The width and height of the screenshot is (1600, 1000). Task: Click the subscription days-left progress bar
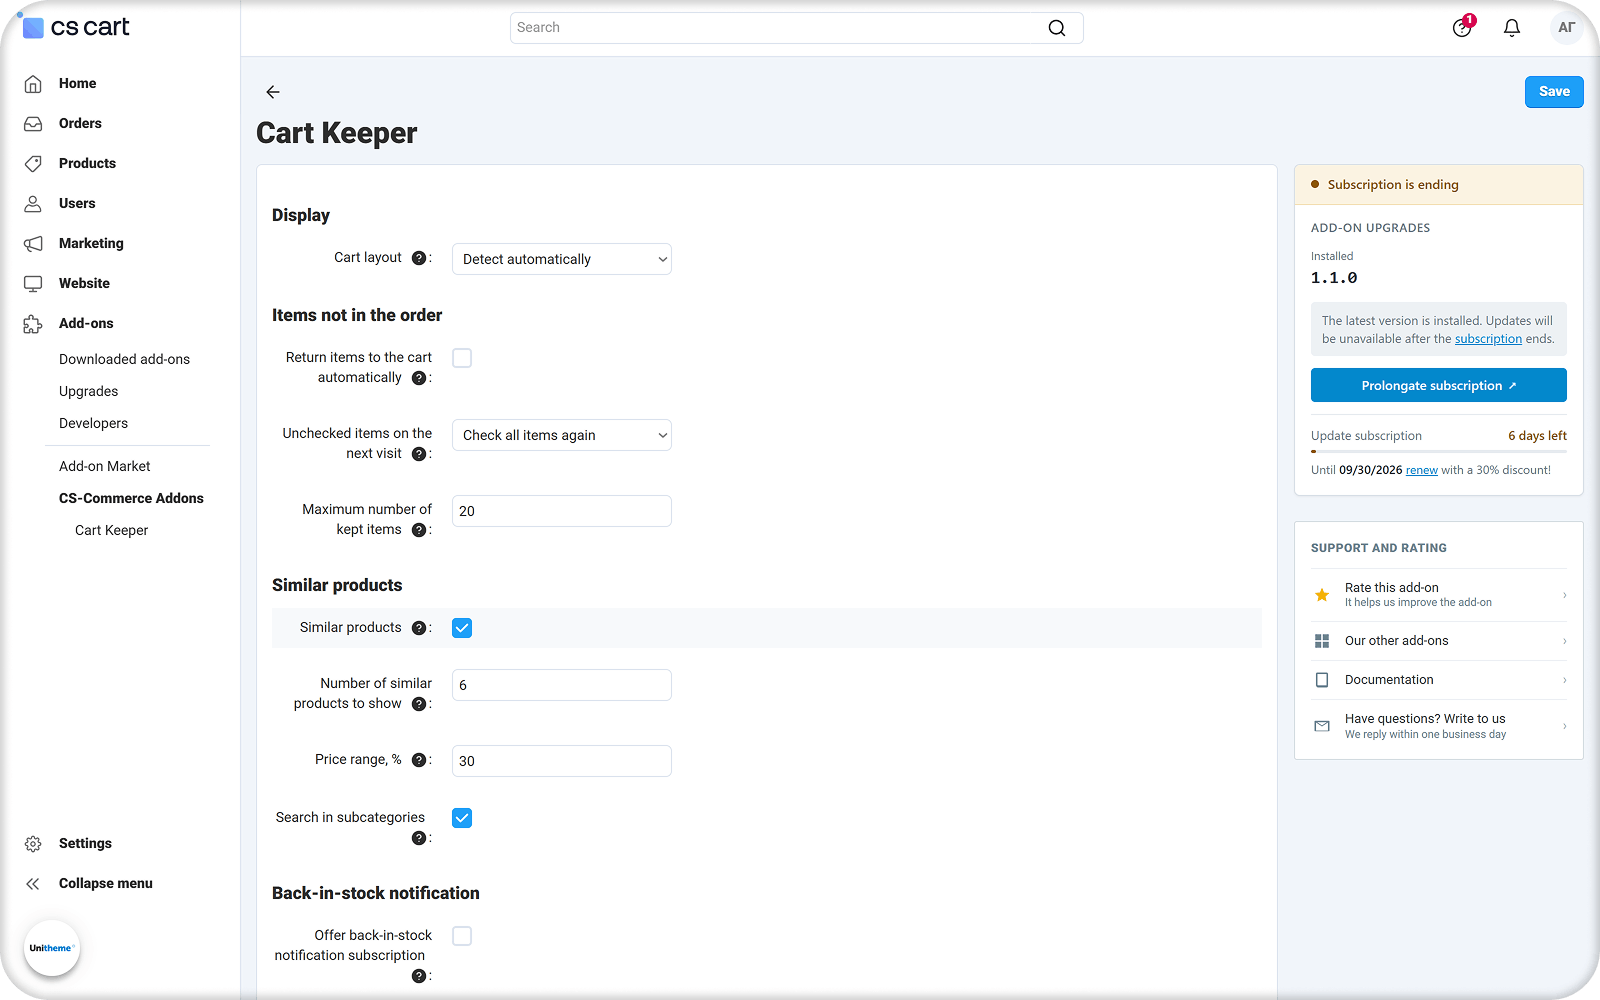tap(1438, 452)
